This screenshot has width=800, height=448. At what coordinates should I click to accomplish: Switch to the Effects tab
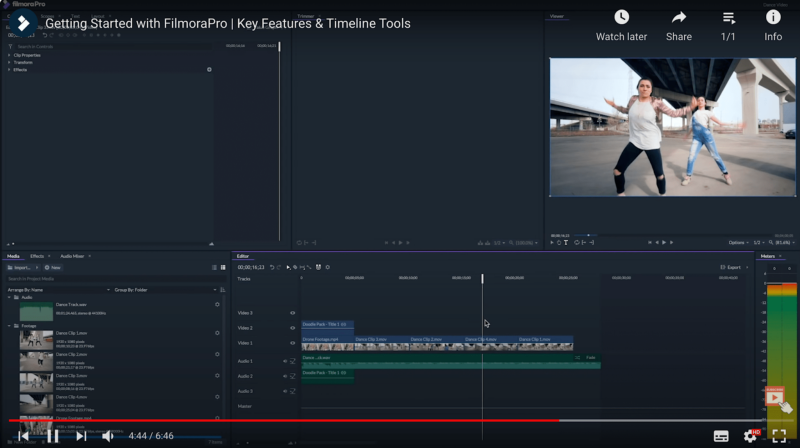[37, 256]
